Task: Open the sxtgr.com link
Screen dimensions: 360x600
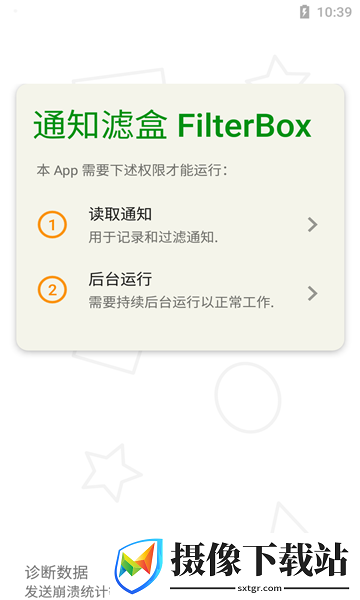Action: (x=259, y=588)
